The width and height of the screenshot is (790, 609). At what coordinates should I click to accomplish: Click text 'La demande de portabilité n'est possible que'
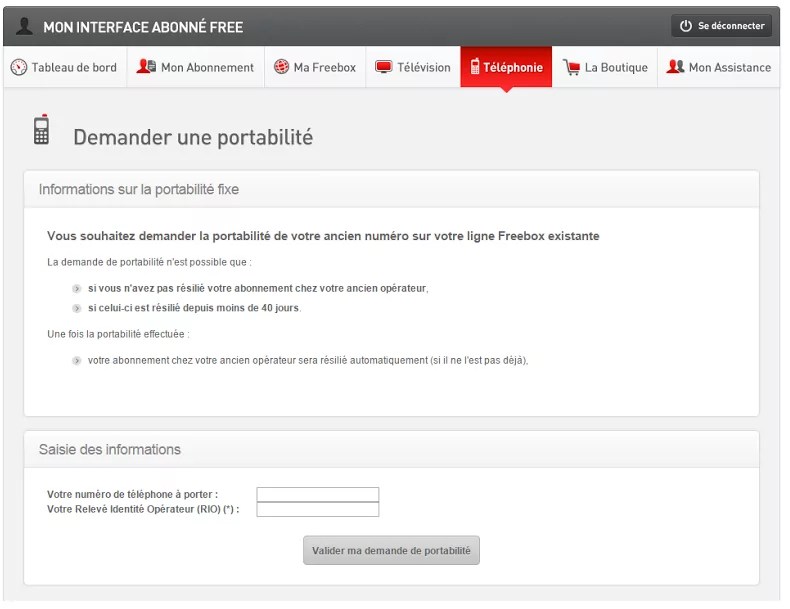[149, 262]
